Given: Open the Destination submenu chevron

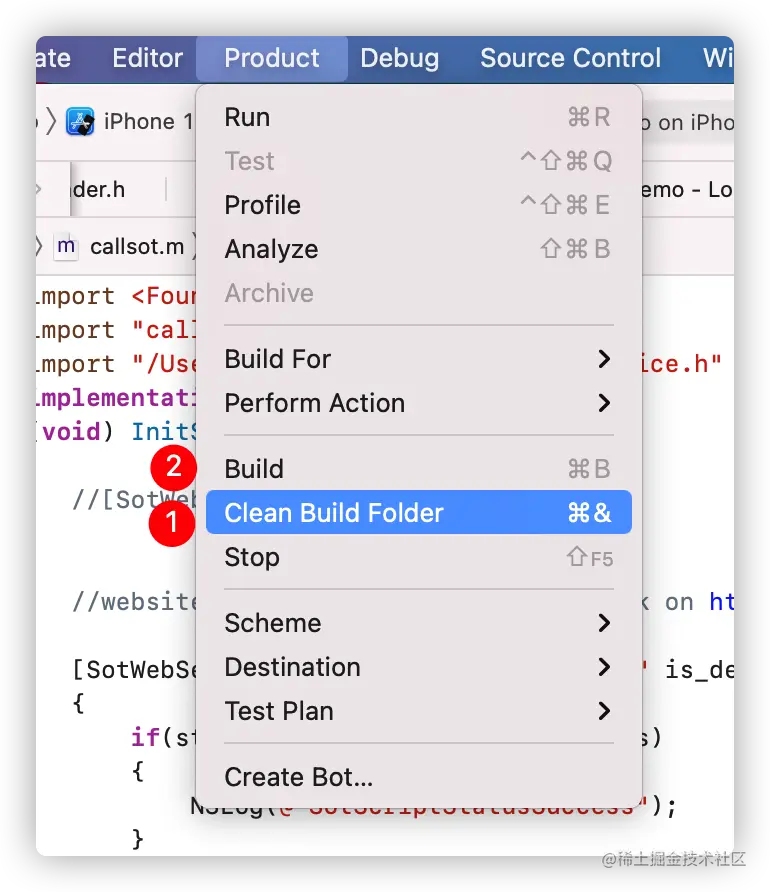Looking at the screenshot, I should [x=604, y=667].
